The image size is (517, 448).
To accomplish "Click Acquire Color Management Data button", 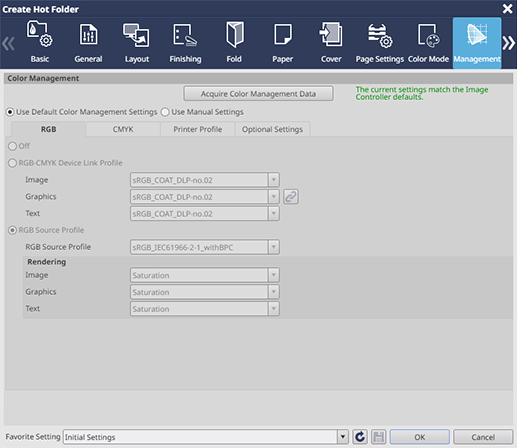I will [x=258, y=94].
